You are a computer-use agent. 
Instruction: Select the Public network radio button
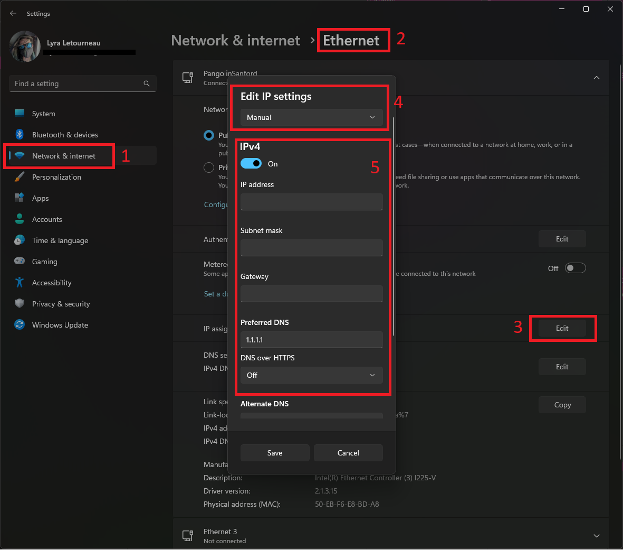click(209, 134)
